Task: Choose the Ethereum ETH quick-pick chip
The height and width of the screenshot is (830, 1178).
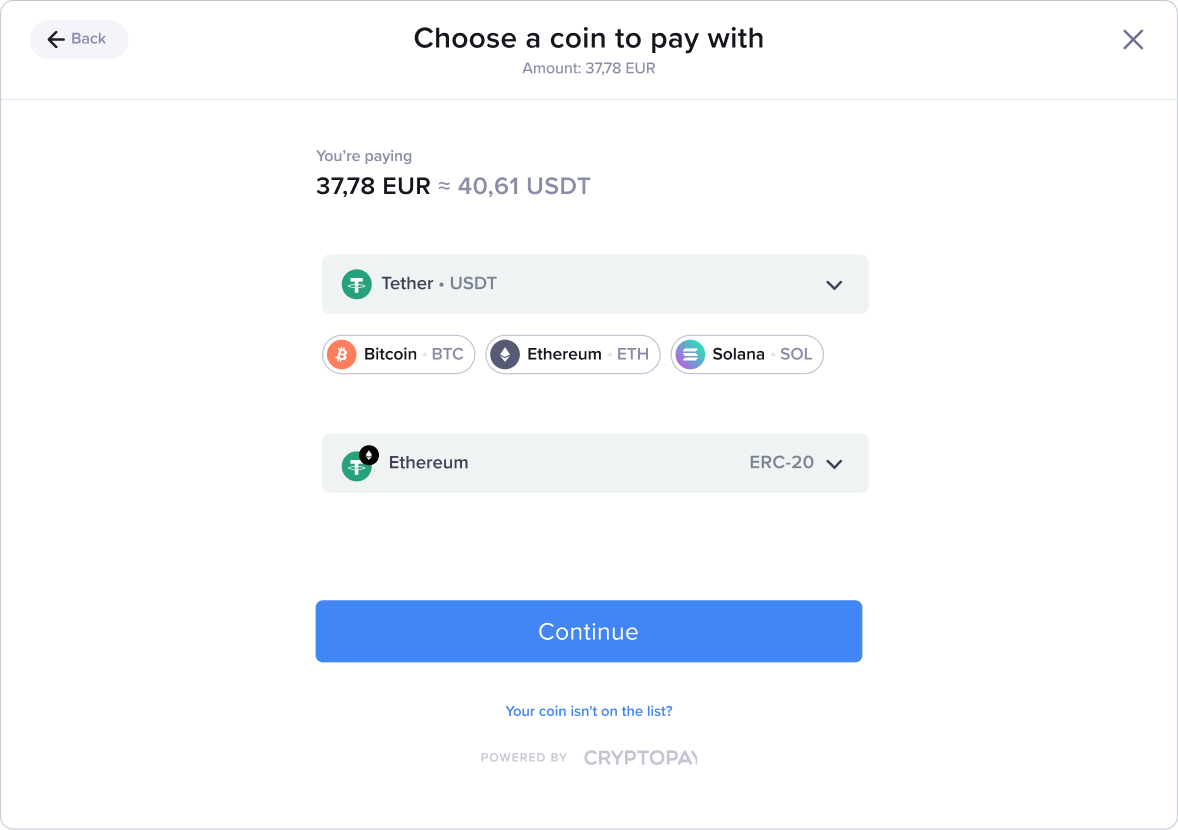Action: pyautogui.click(x=573, y=354)
